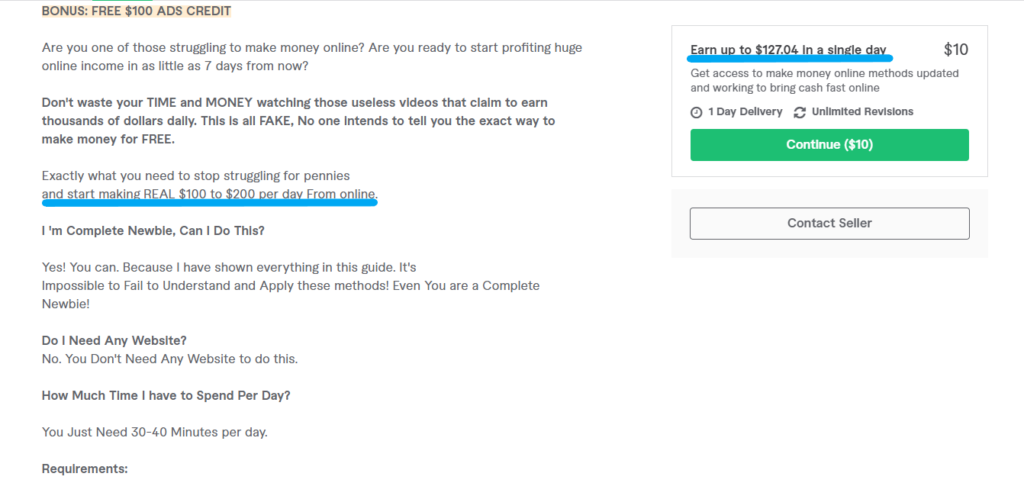Viewport: 1024px width, 483px height.
Task: Click the Requirements: heading
Action: click(85, 469)
